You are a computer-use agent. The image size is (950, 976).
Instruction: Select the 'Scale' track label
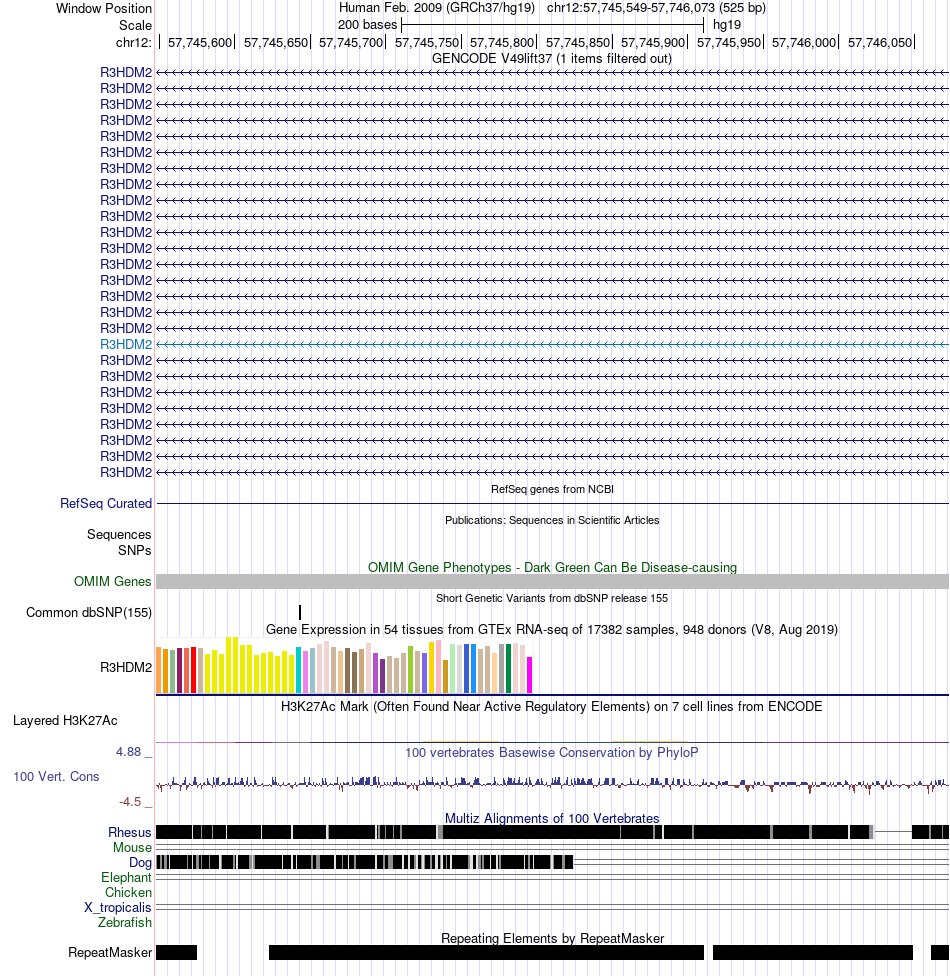pyautogui.click(x=135, y=26)
